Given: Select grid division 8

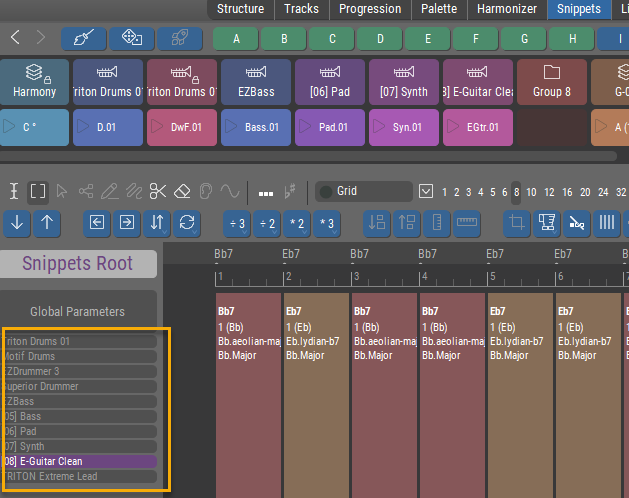Looking at the screenshot, I should (x=516, y=192).
